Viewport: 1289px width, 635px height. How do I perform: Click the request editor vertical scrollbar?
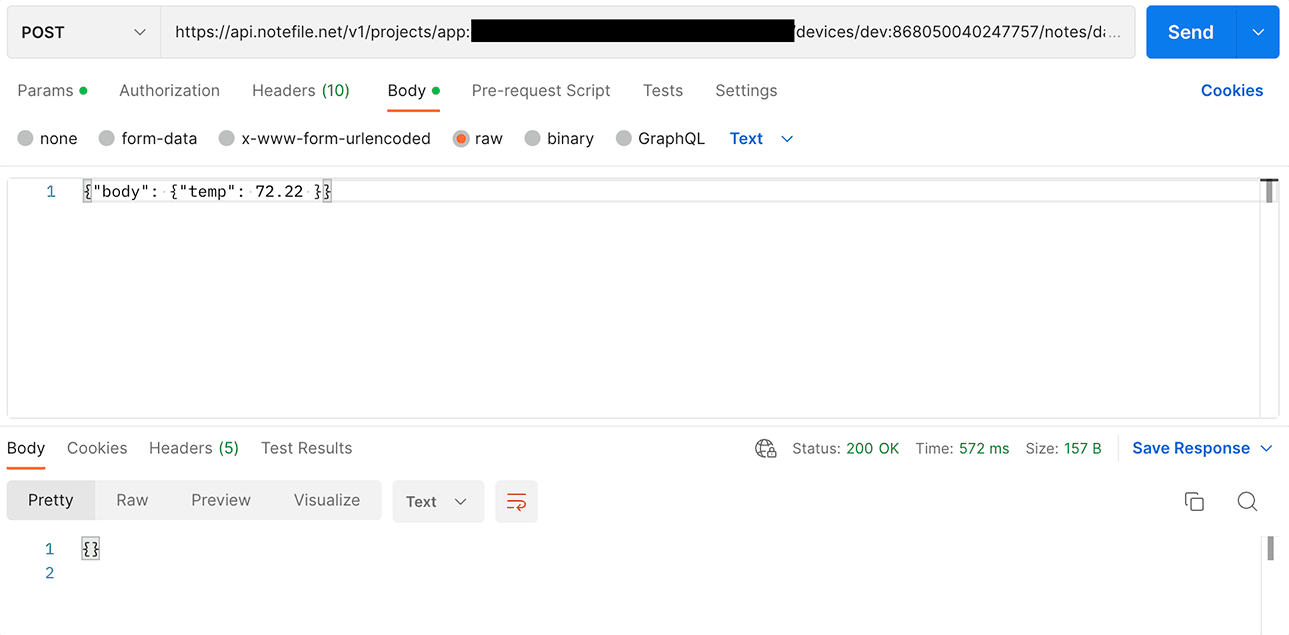(x=1270, y=191)
